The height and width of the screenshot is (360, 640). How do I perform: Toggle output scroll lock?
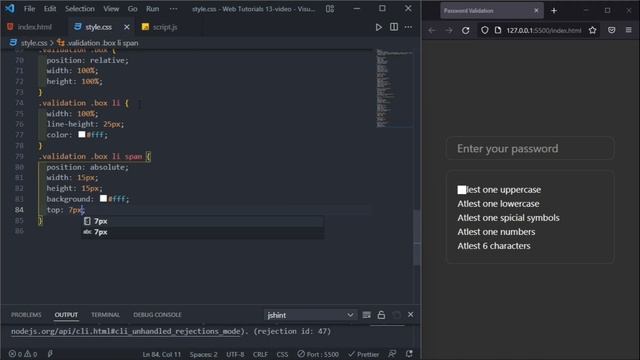pos(381,315)
